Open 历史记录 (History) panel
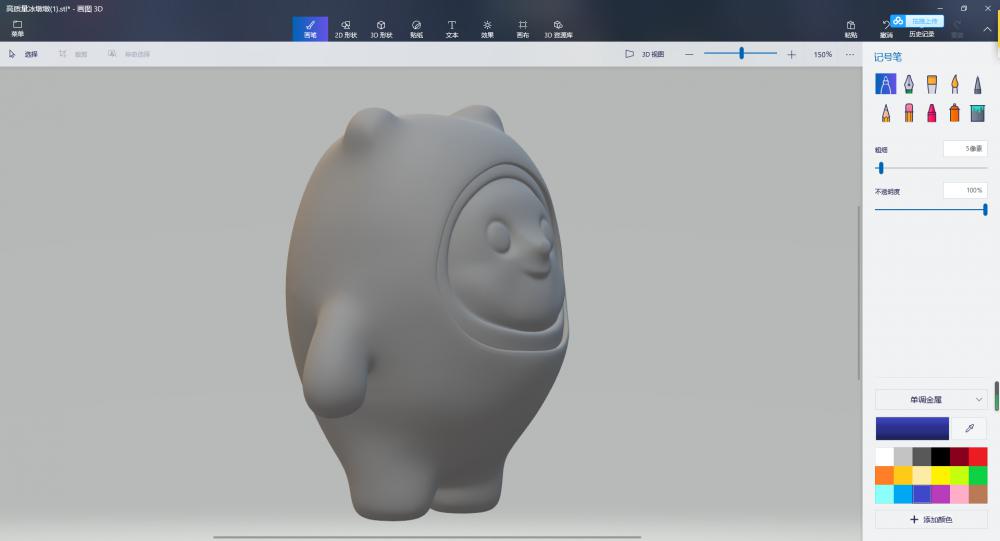 coord(922,33)
